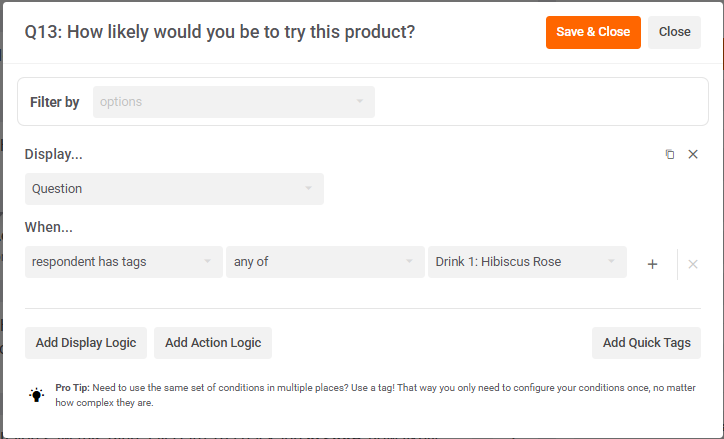
Task: Click Add Action Logic
Action: pyautogui.click(x=213, y=343)
